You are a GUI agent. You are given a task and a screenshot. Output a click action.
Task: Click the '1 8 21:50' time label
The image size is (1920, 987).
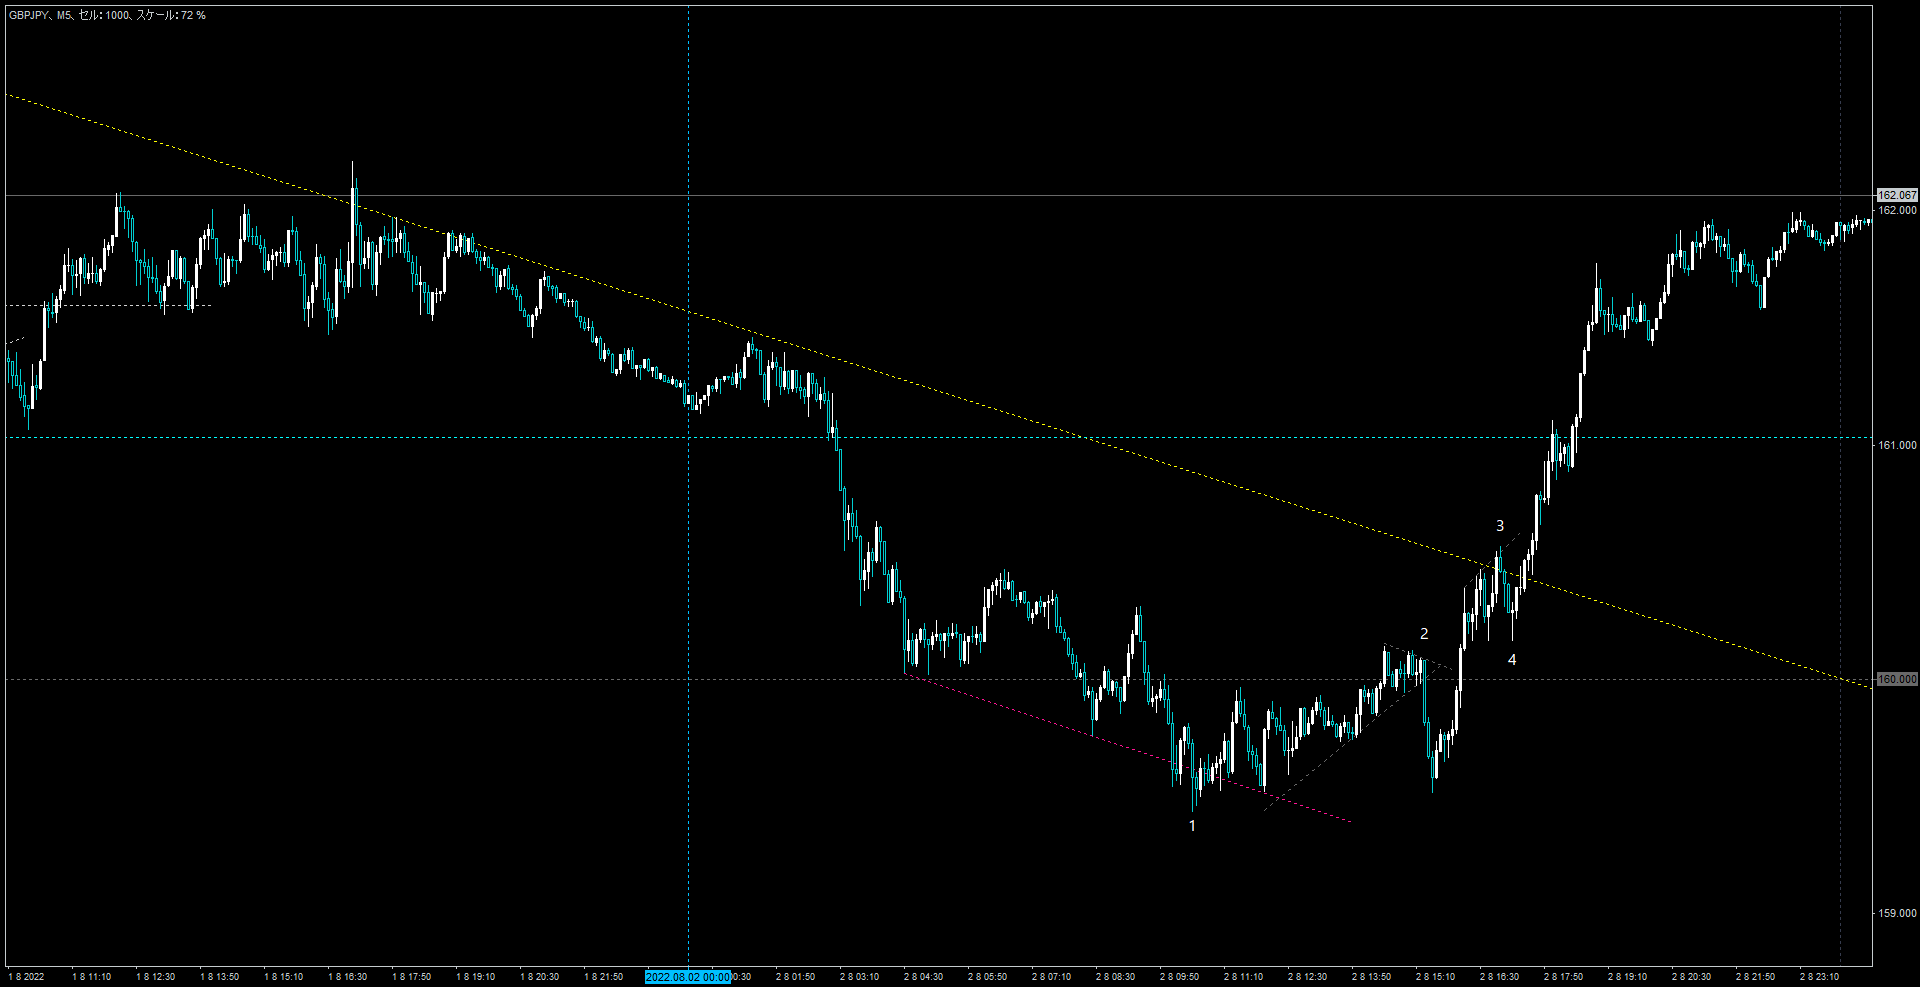coord(603,977)
